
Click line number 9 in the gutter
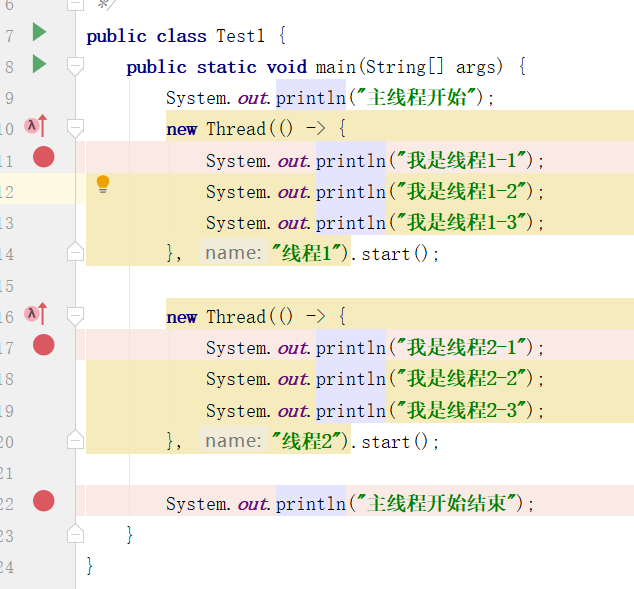click(7, 98)
